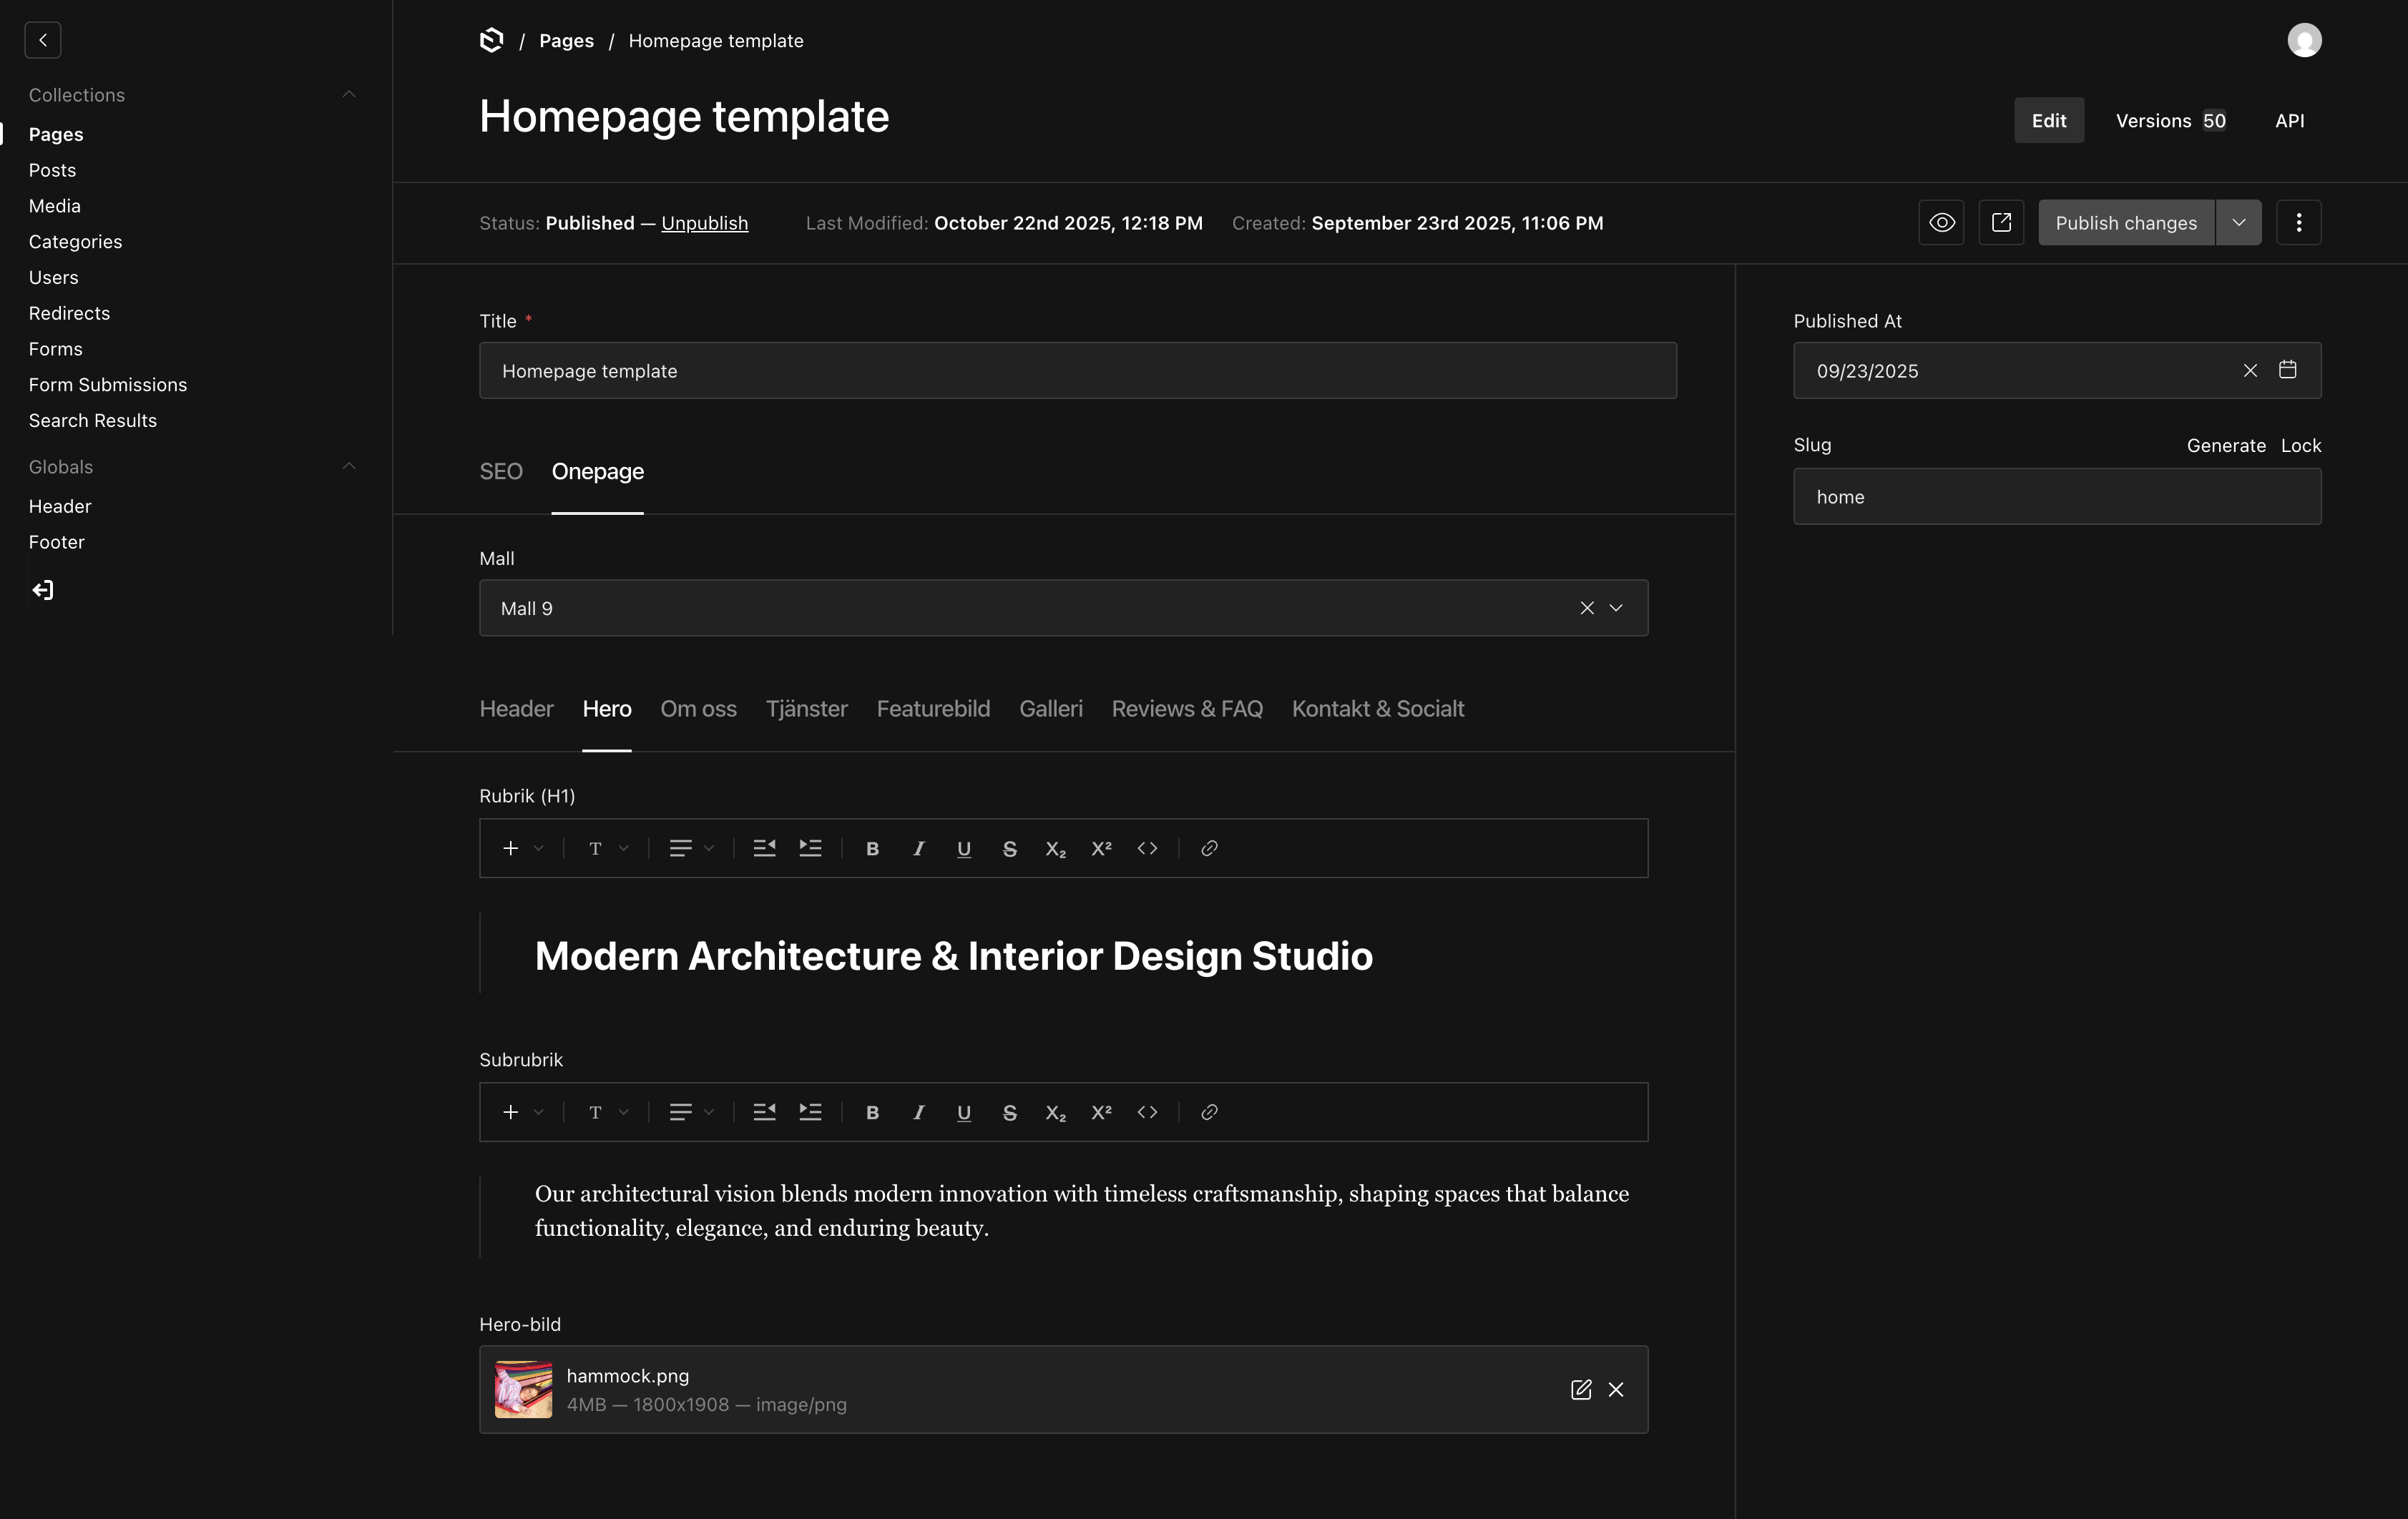
Task: Open the Mall selection dropdown
Action: click(1615, 607)
